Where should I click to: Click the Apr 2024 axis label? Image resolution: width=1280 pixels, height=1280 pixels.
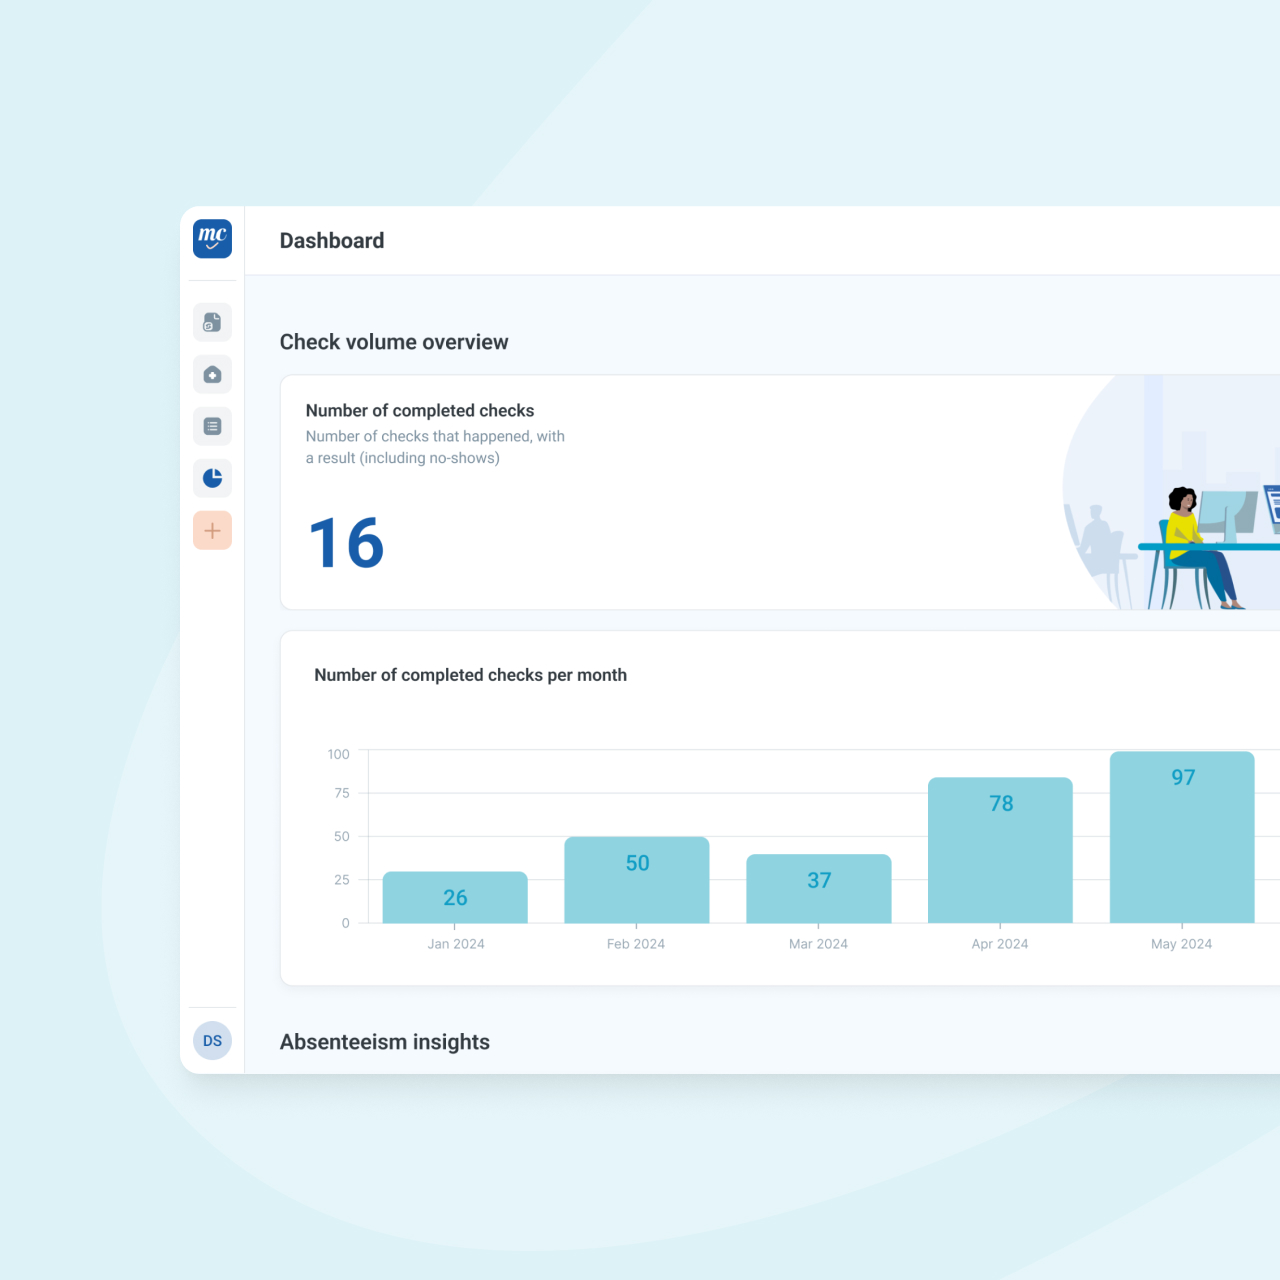click(x=1000, y=944)
